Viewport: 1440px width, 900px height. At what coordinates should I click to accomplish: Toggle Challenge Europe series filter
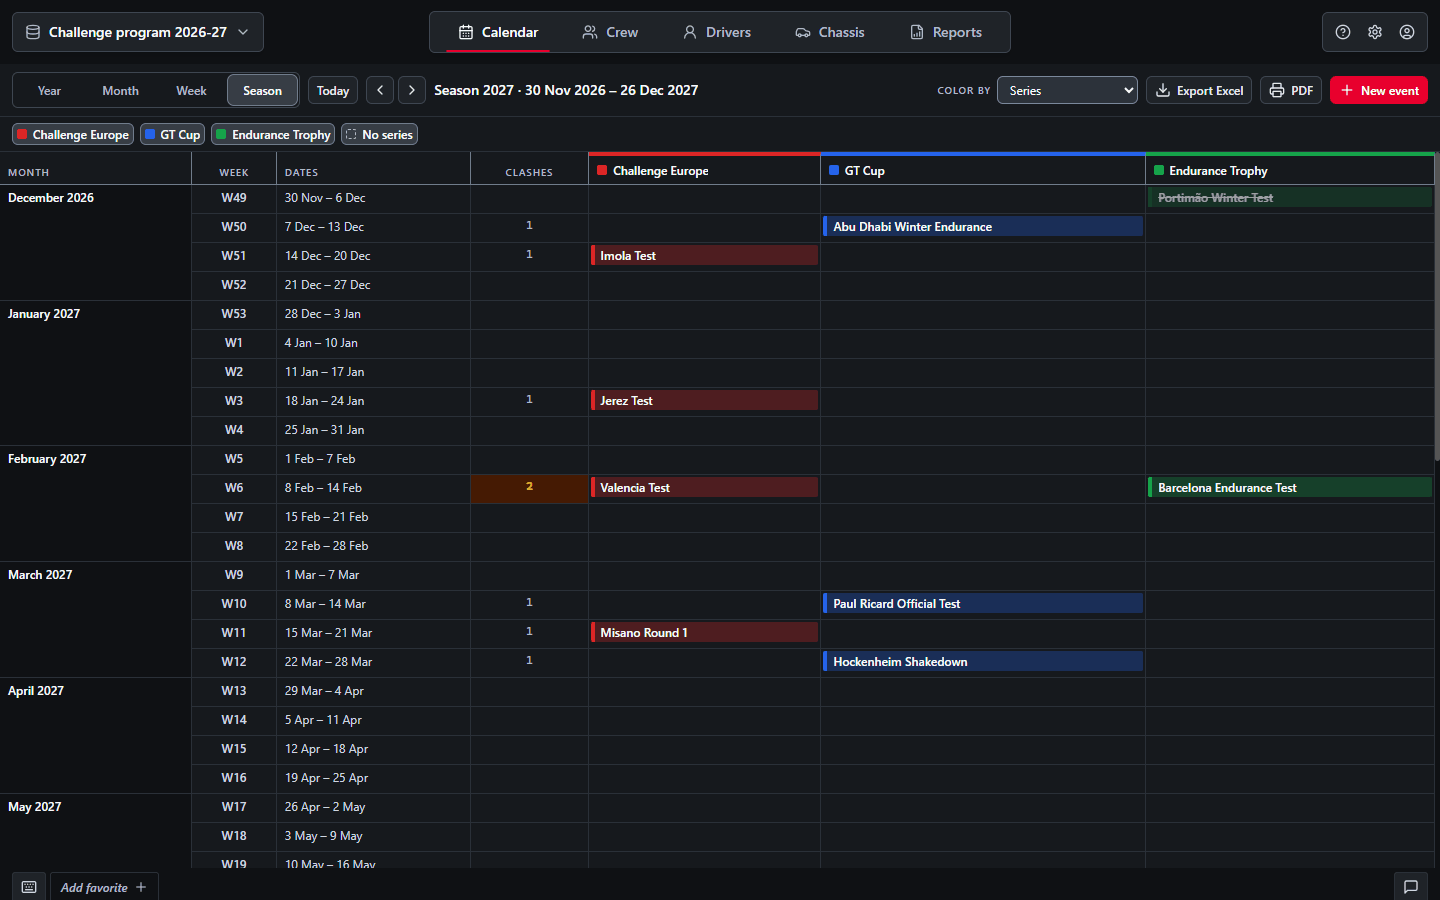click(x=72, y=134)
